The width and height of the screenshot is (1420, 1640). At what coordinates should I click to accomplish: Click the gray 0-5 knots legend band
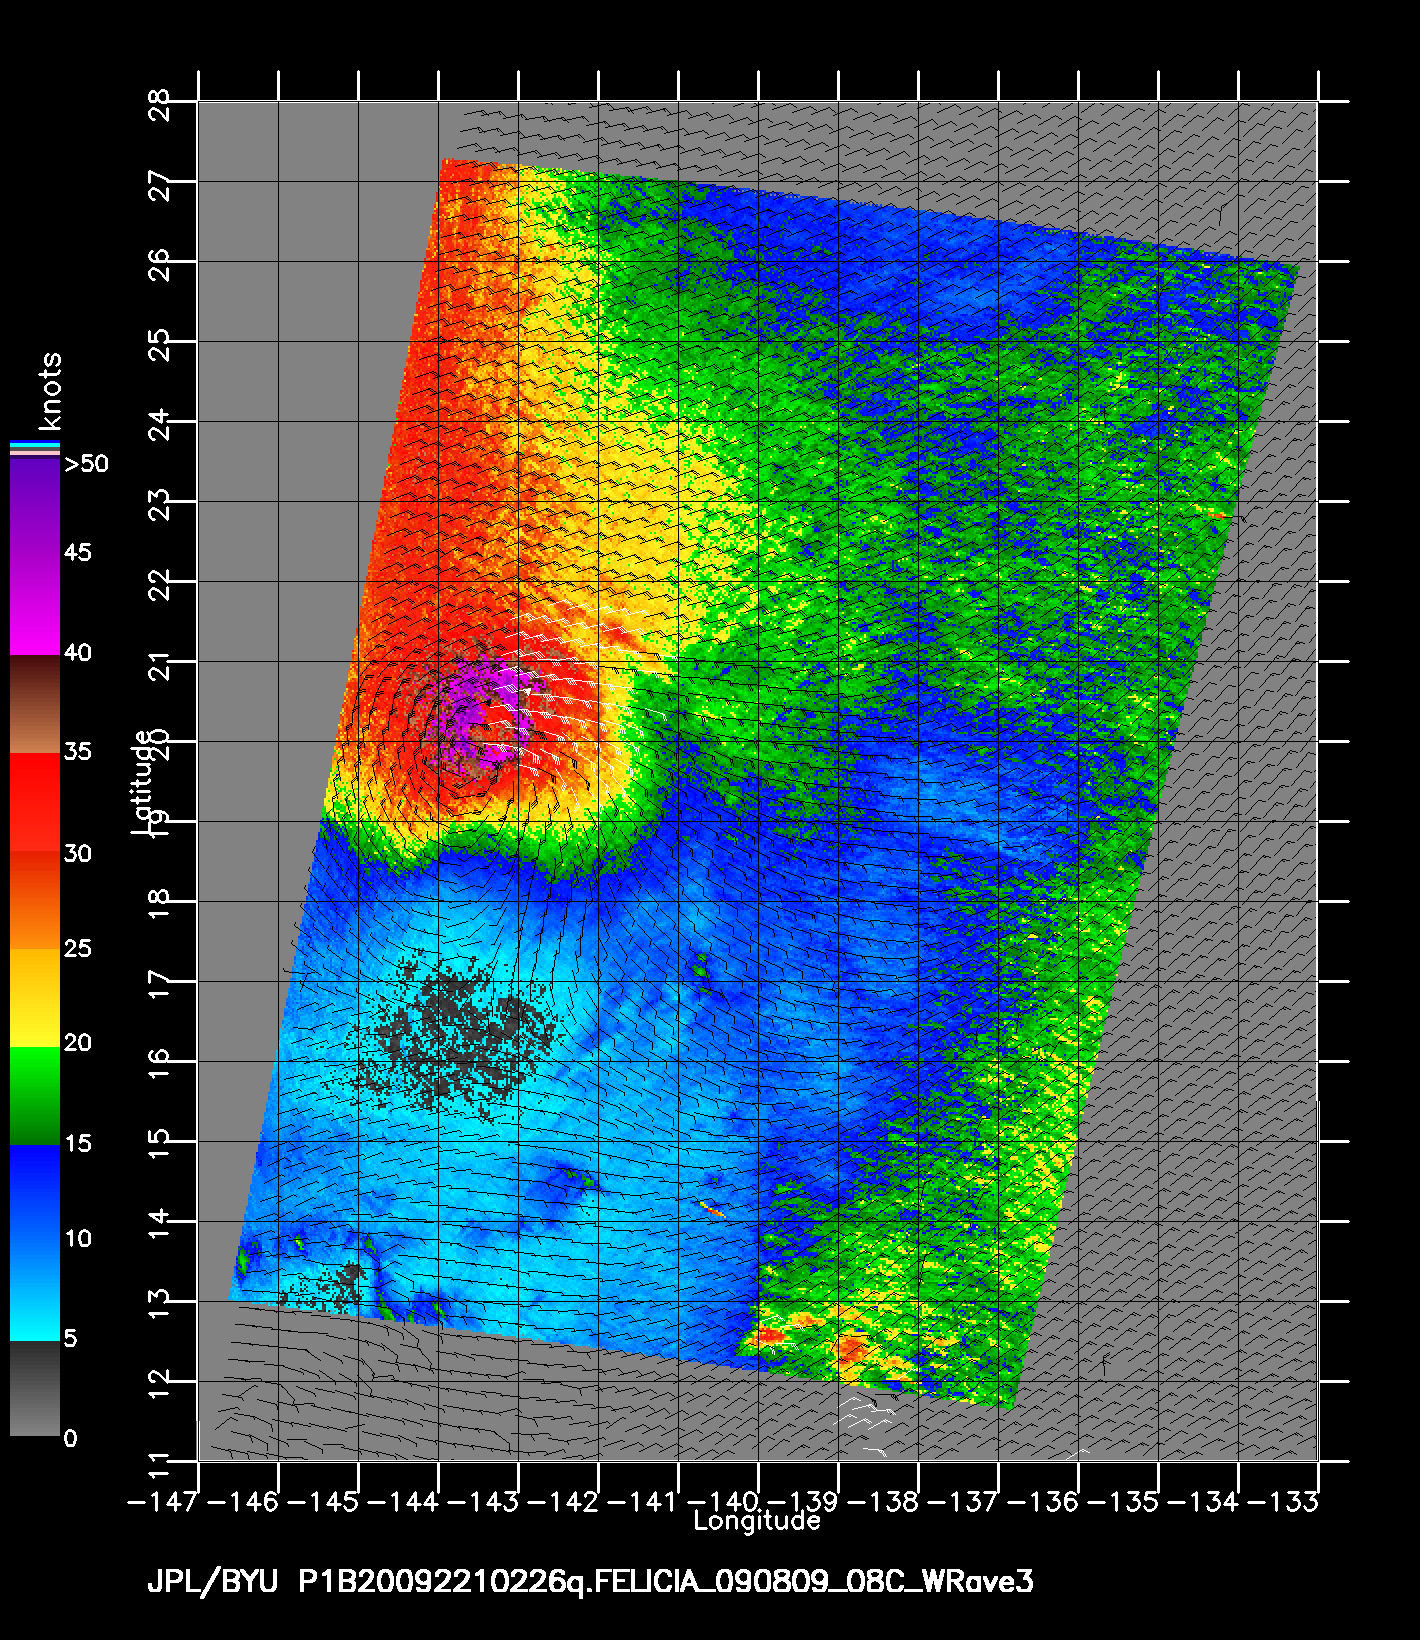(35, 1388)
